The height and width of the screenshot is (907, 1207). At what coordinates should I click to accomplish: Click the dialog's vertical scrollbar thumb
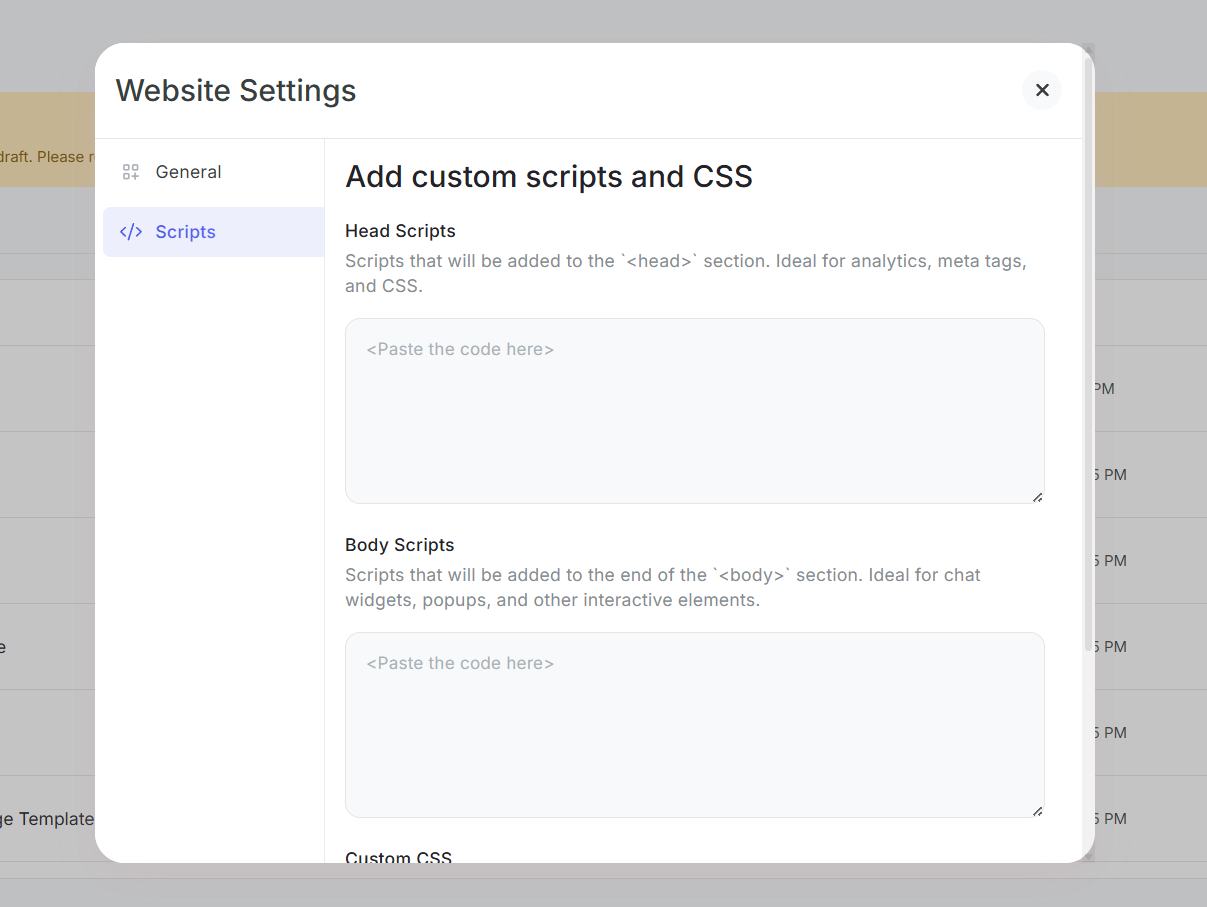pos(1088,350)
